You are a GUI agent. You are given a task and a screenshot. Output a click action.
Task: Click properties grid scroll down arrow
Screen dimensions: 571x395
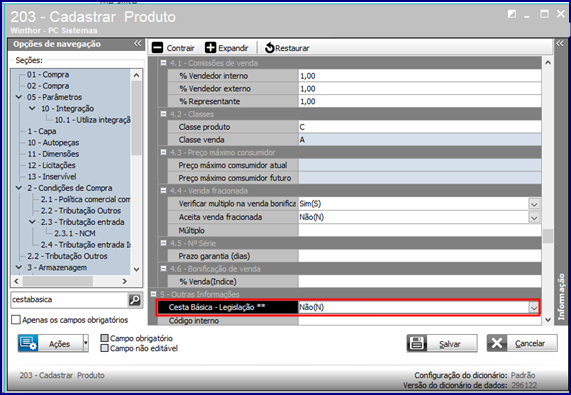(548, 320)
